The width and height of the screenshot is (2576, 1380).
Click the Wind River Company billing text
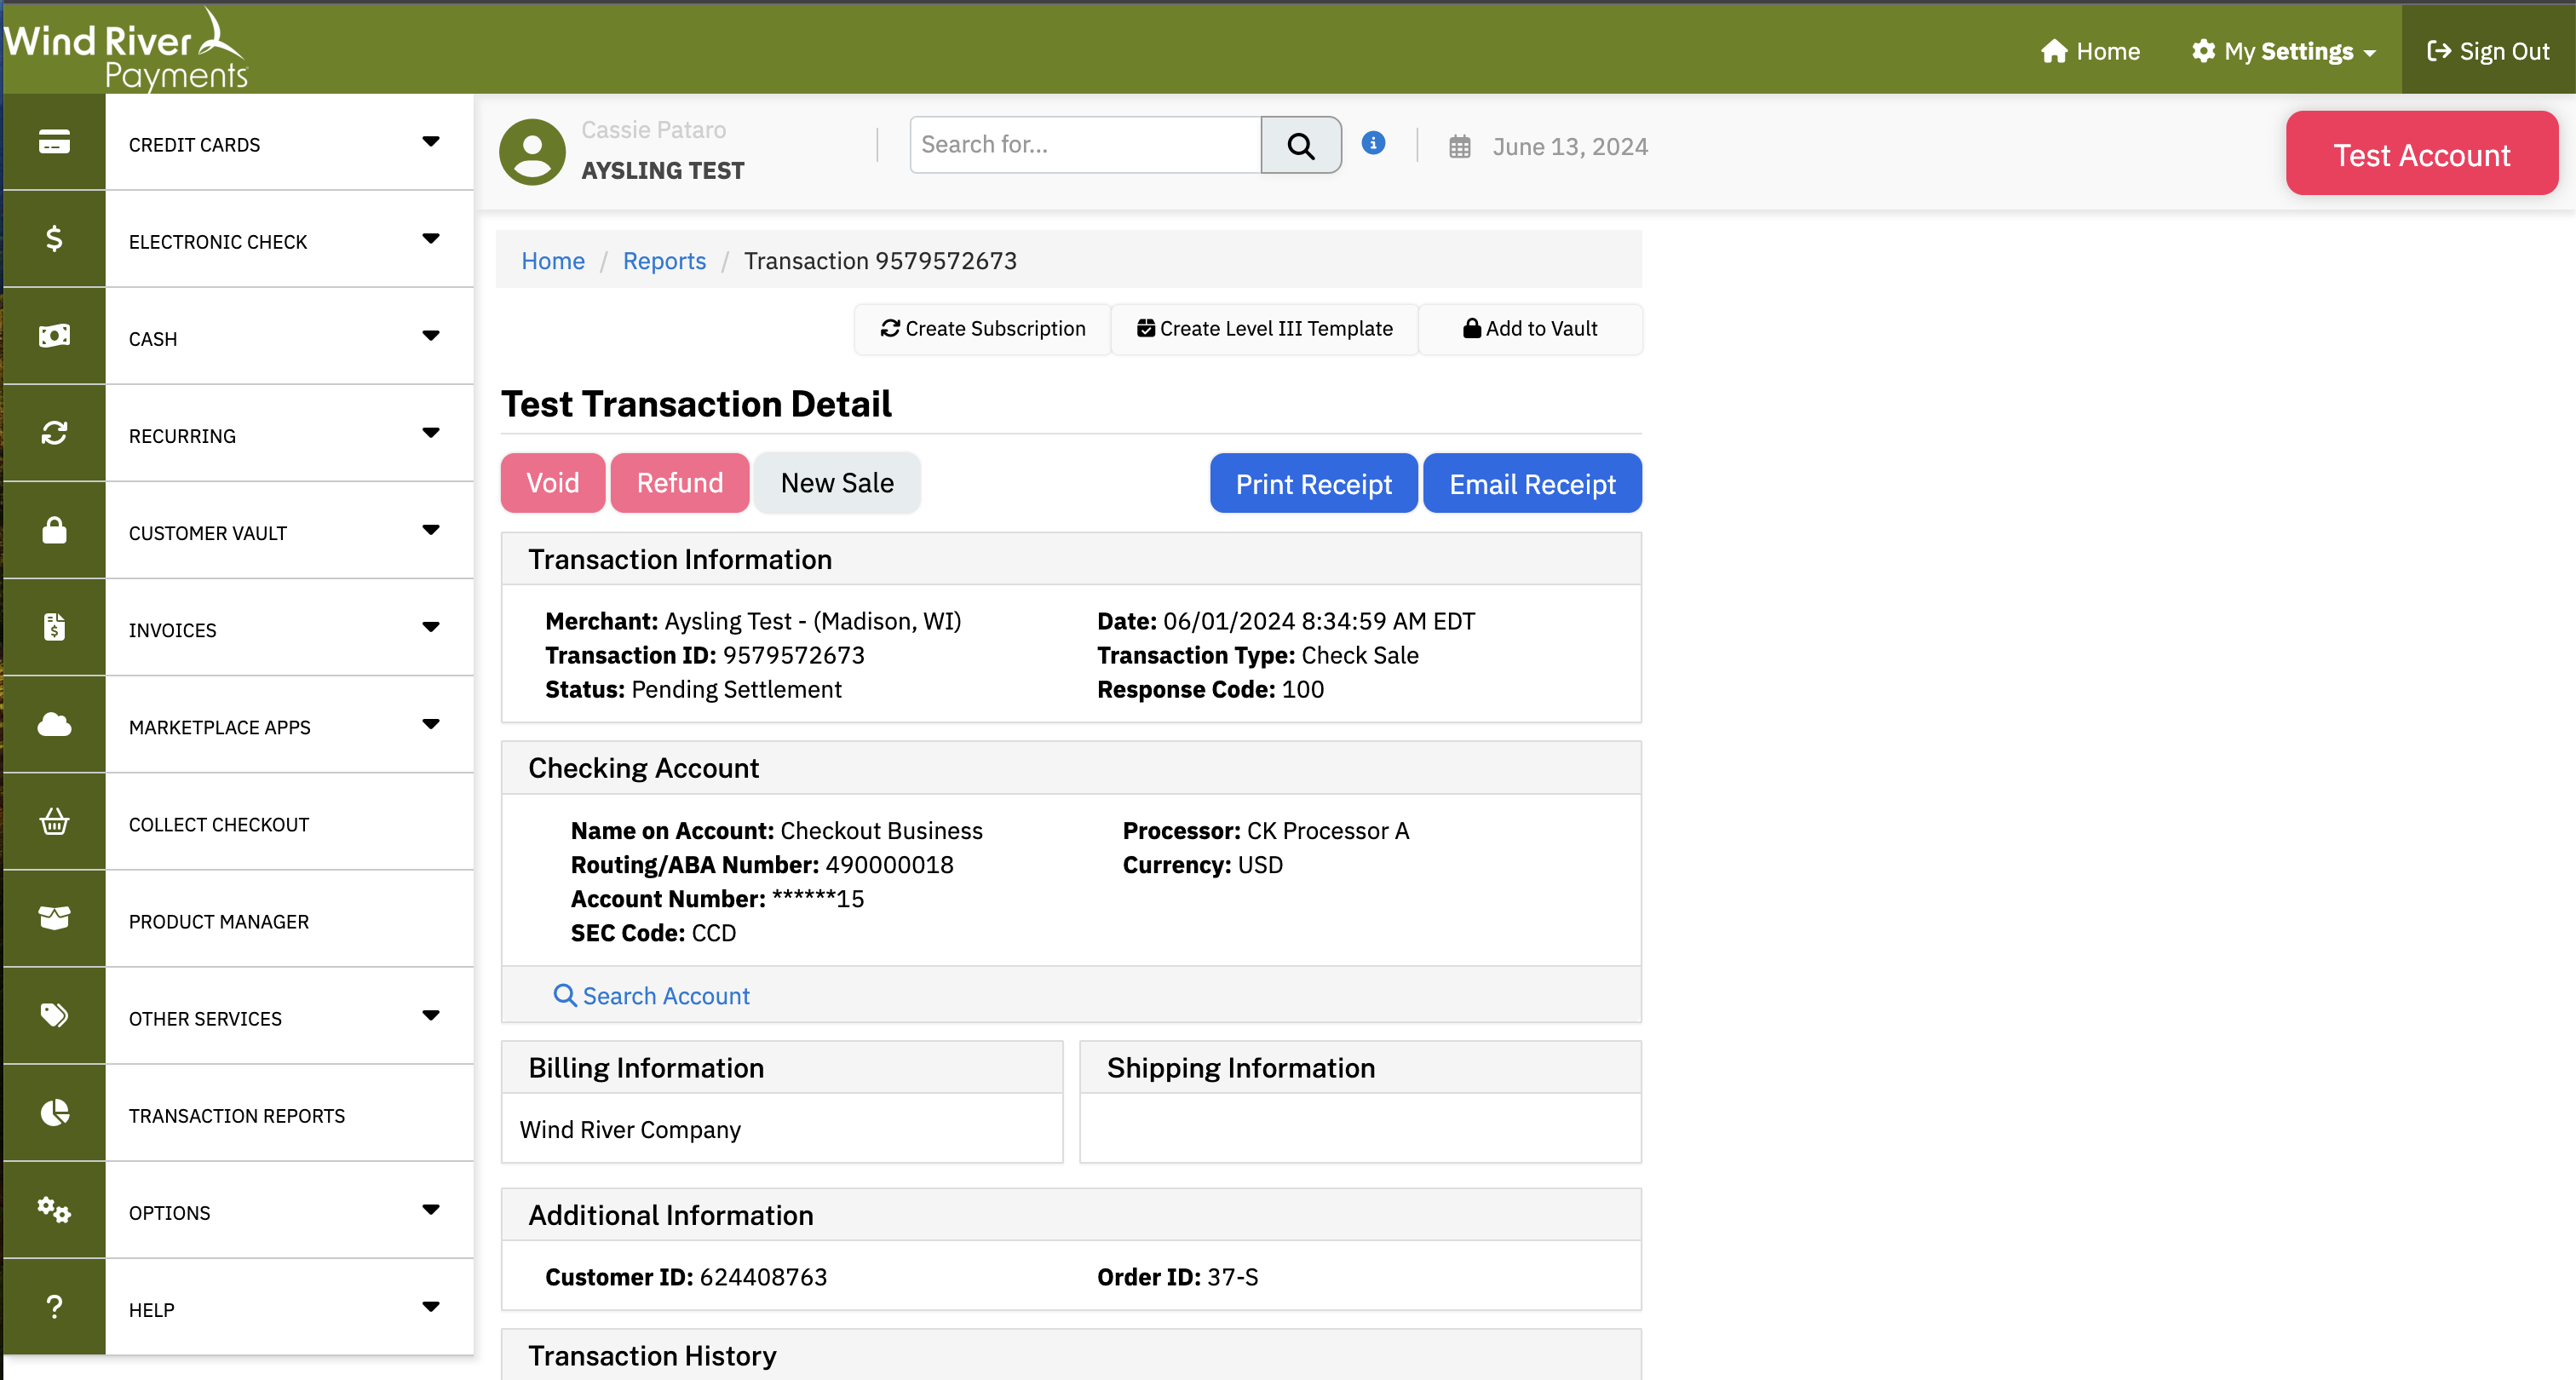point(630,1130)
